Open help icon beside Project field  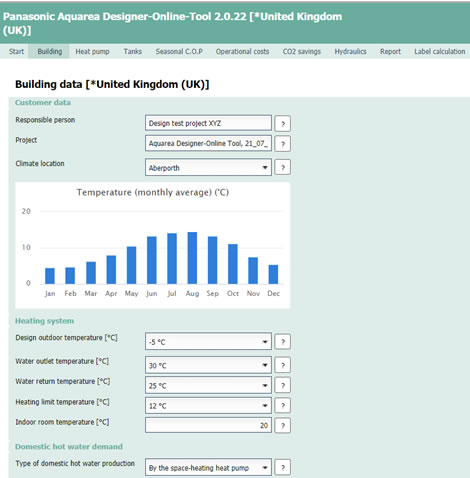click(283, 144)
